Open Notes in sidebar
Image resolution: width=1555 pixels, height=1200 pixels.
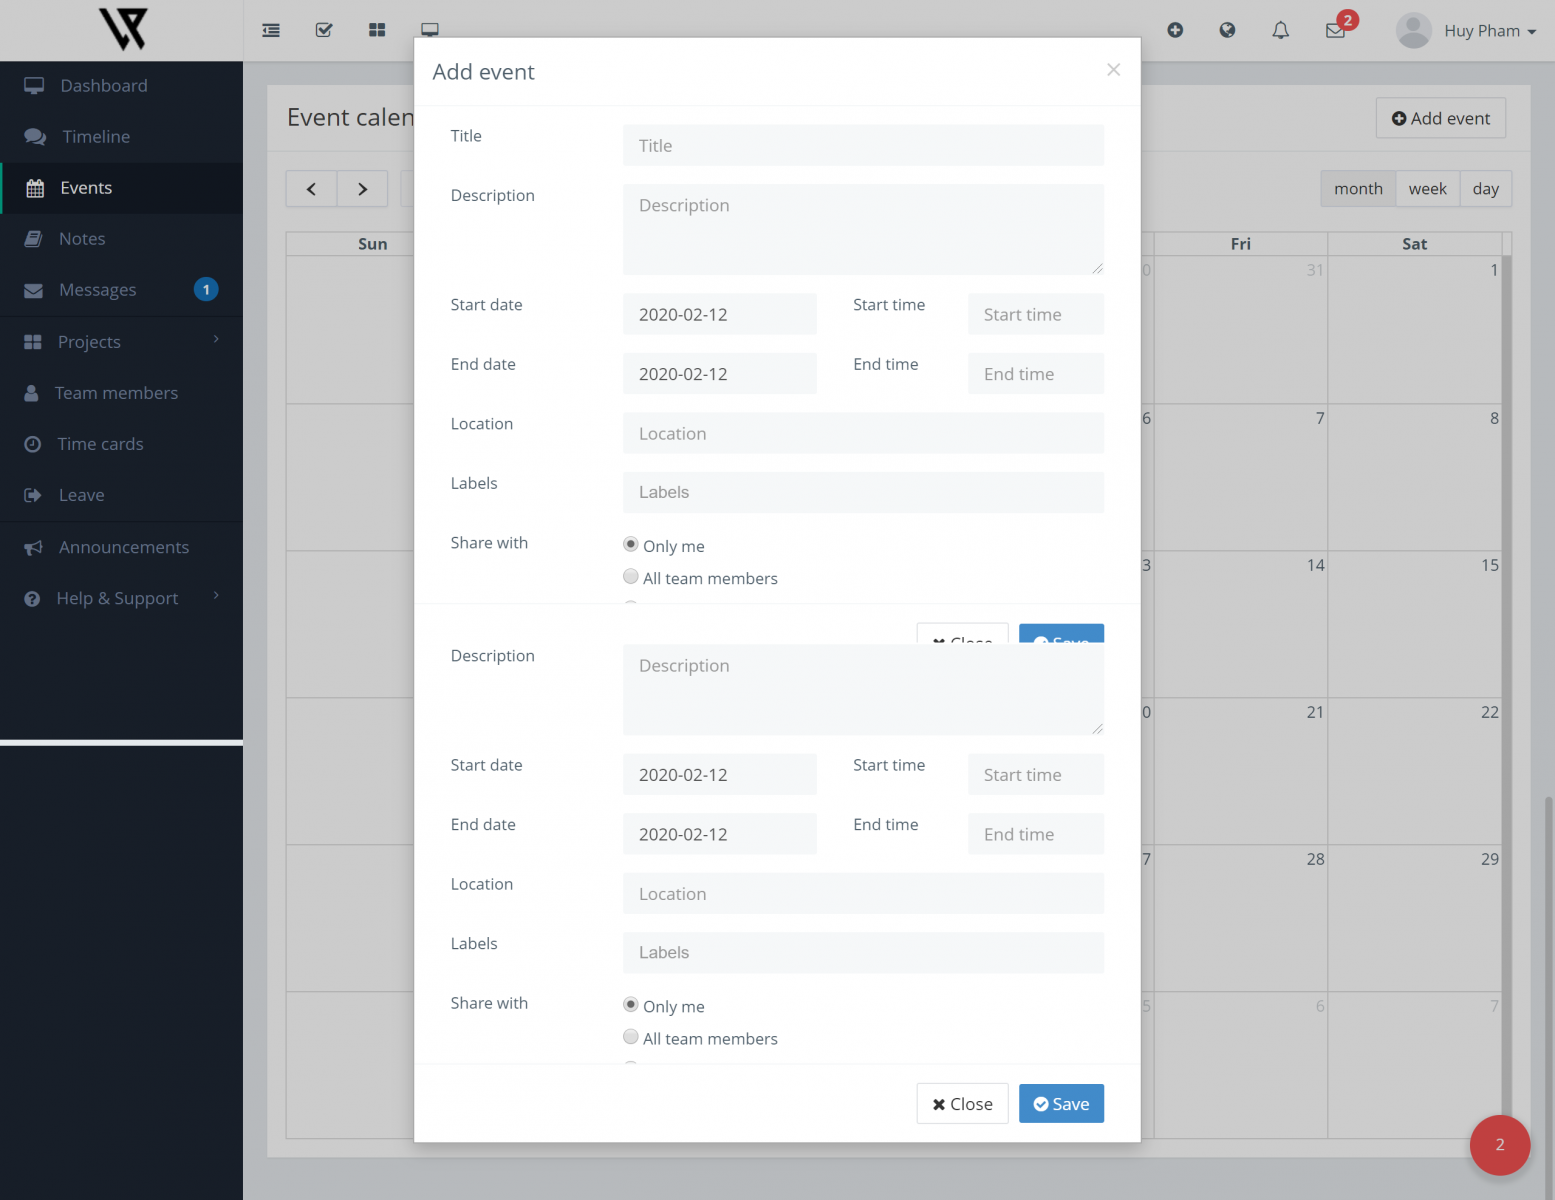[121, 239]
